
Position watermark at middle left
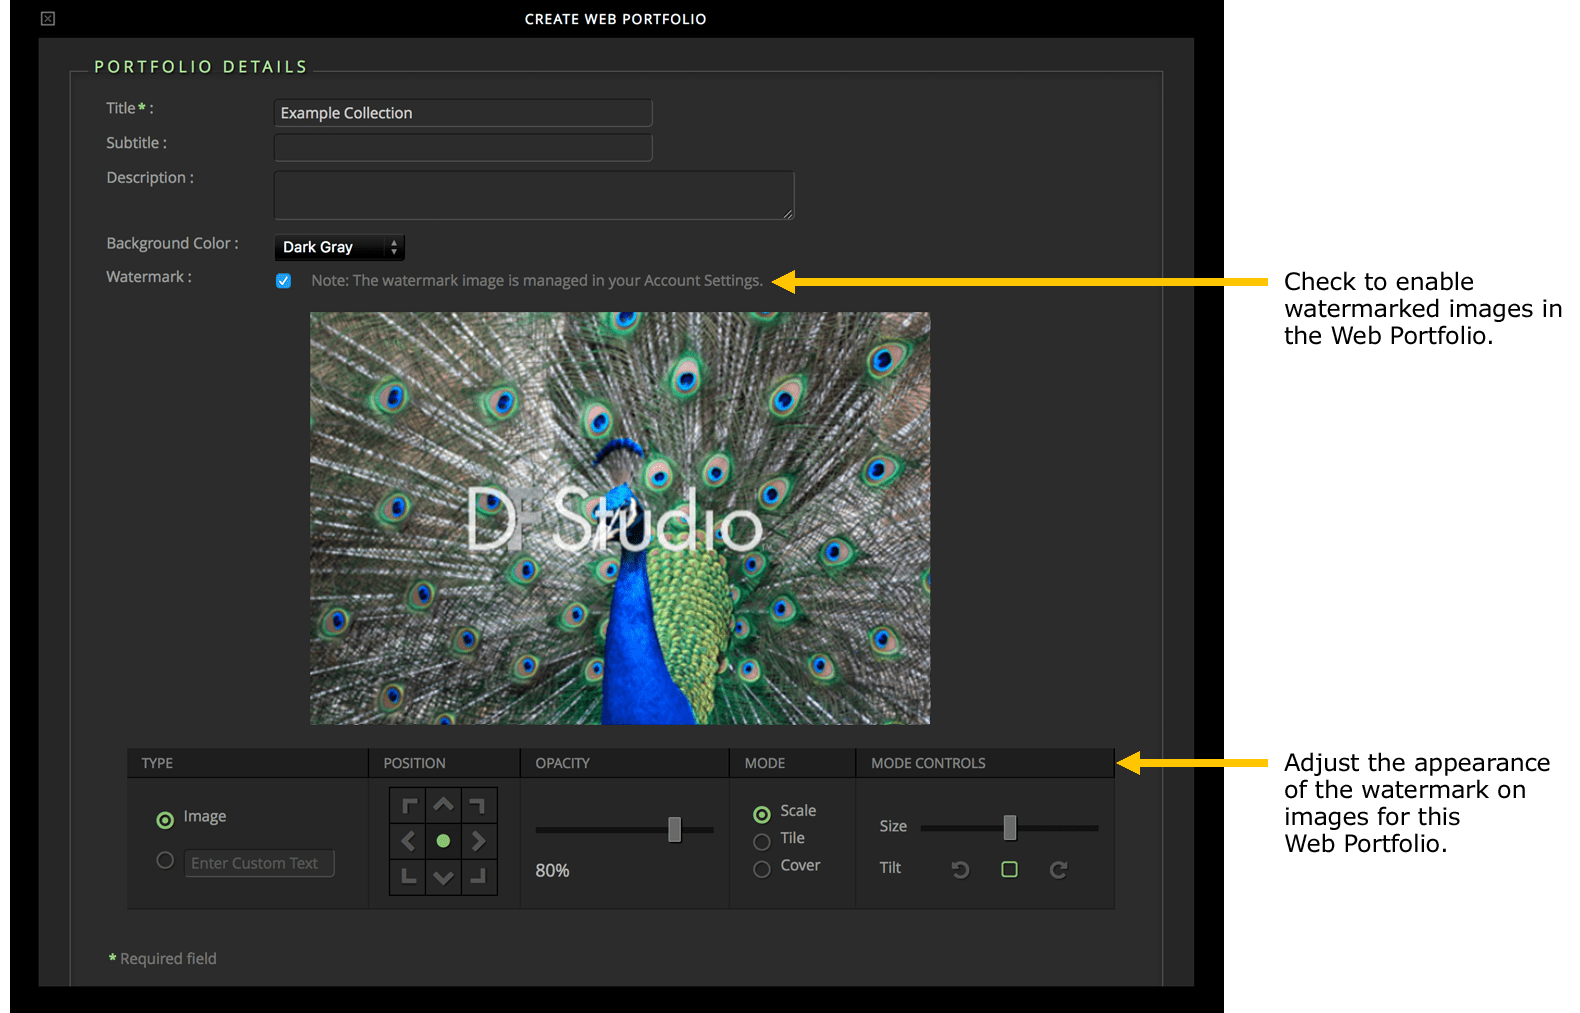pyautogui.click(x=408, y=841)
